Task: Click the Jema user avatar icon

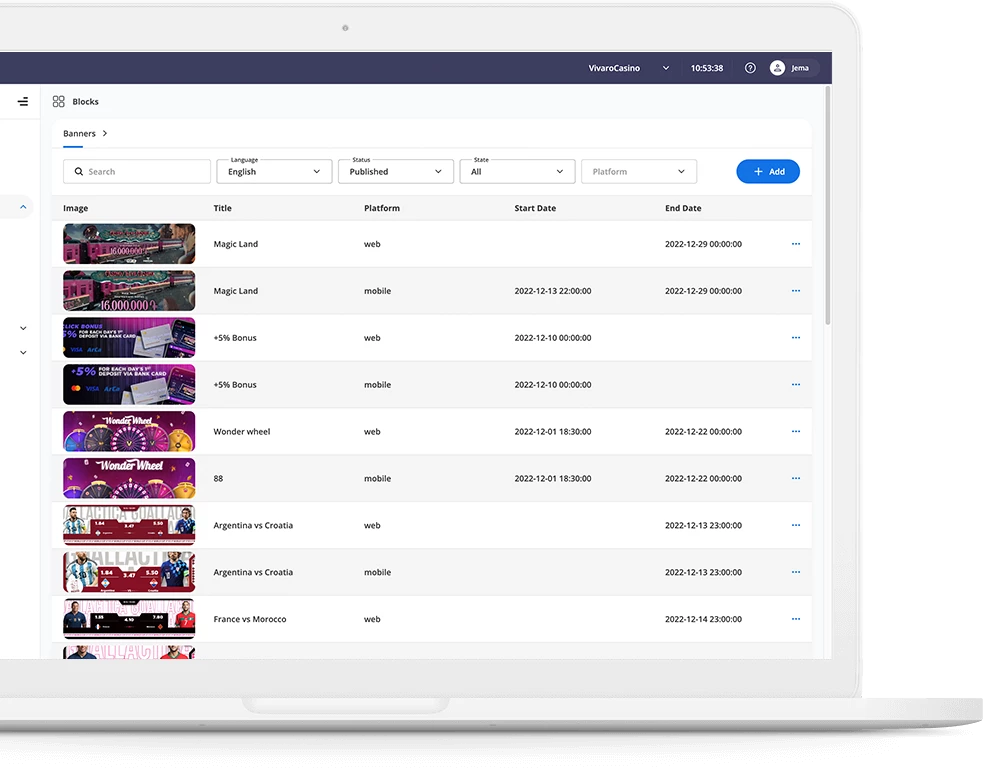Action: [777, 68]
